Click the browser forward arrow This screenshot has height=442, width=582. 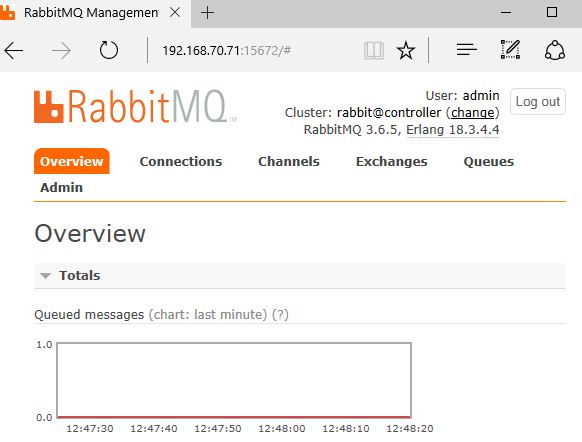click(x=61, y=50)
